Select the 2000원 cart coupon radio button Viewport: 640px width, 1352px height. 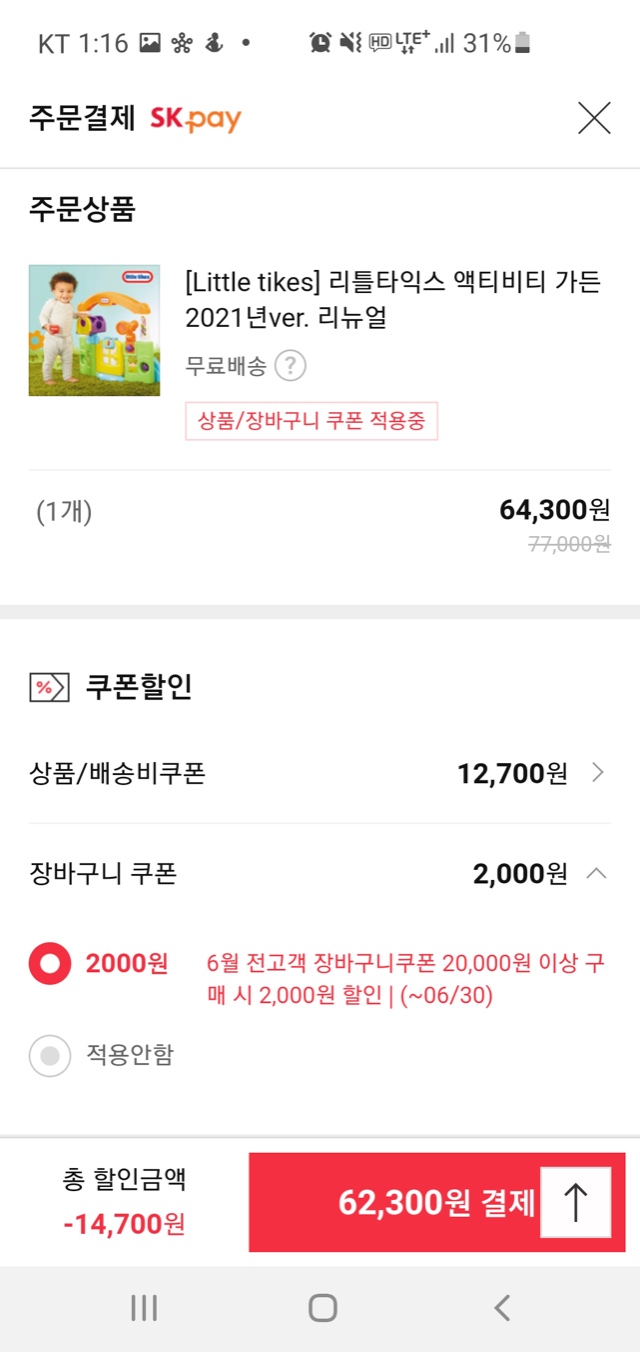tap(50, 964)
